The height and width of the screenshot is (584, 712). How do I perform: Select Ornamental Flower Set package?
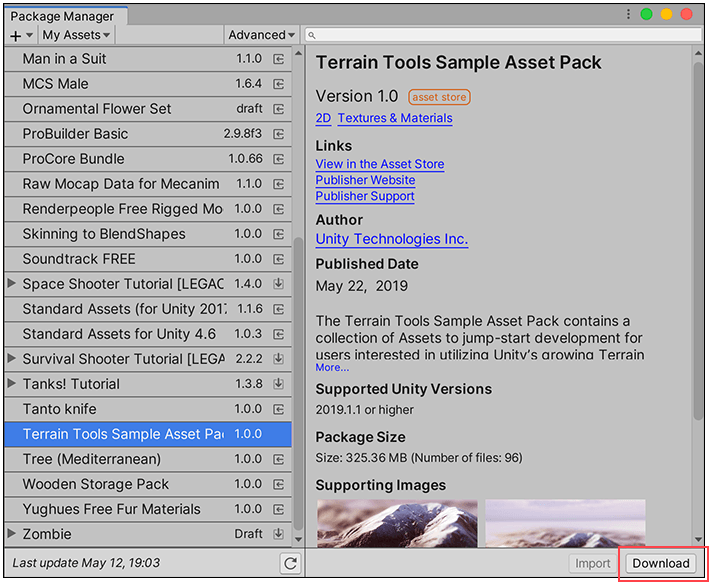148,109
